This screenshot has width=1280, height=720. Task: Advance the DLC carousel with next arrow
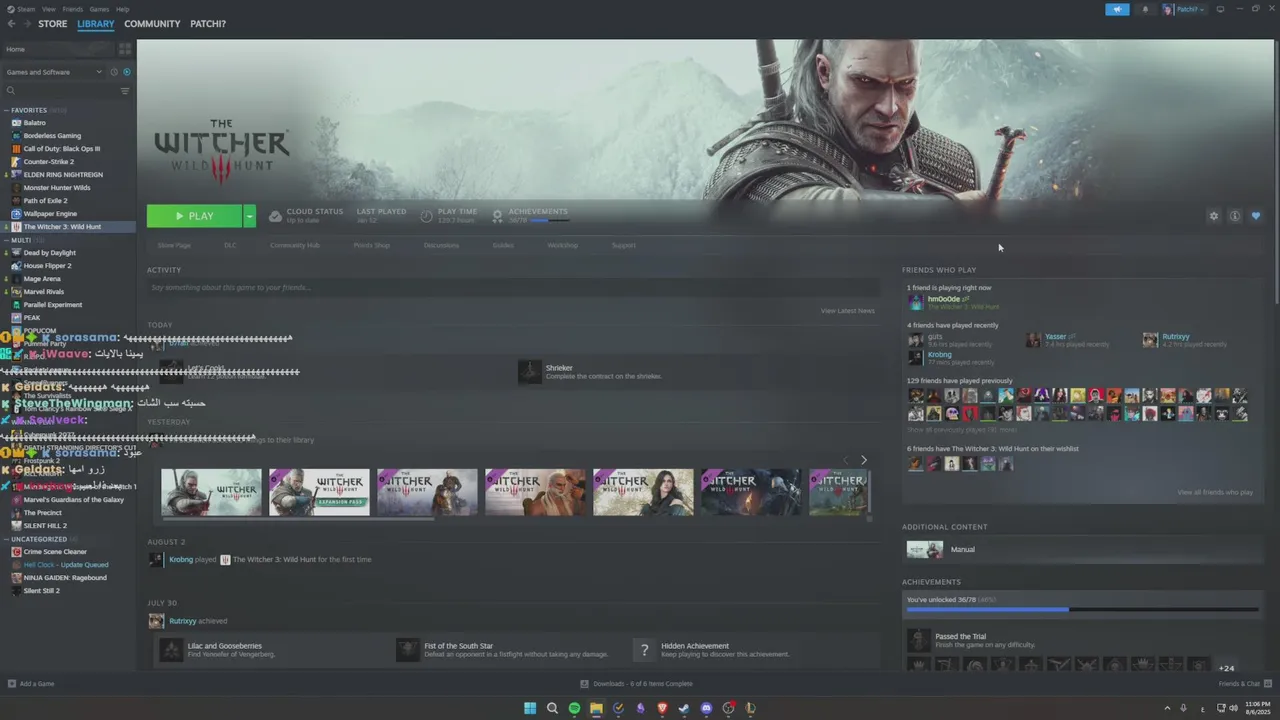[x=864, y=460]
